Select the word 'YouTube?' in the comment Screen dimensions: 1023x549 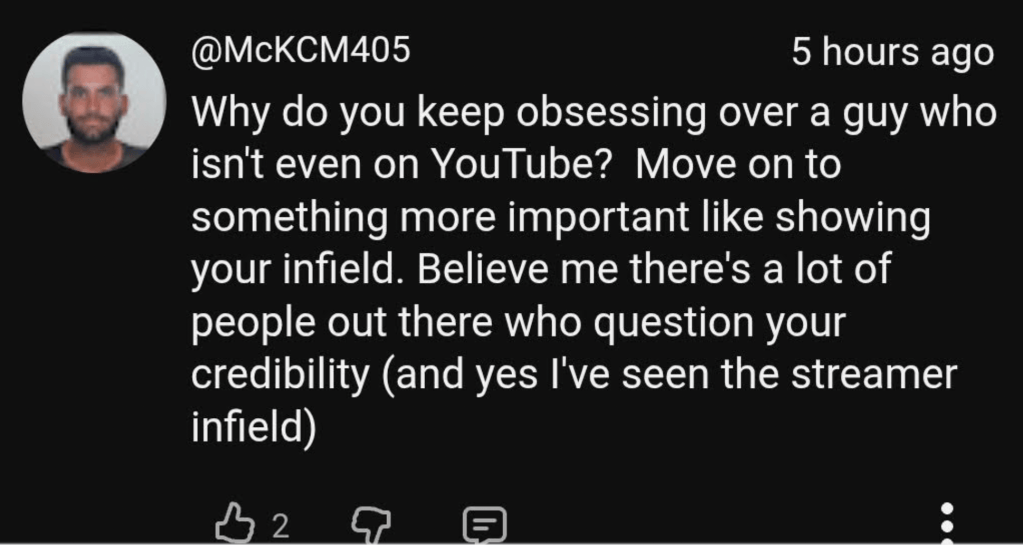pos(521,164)
